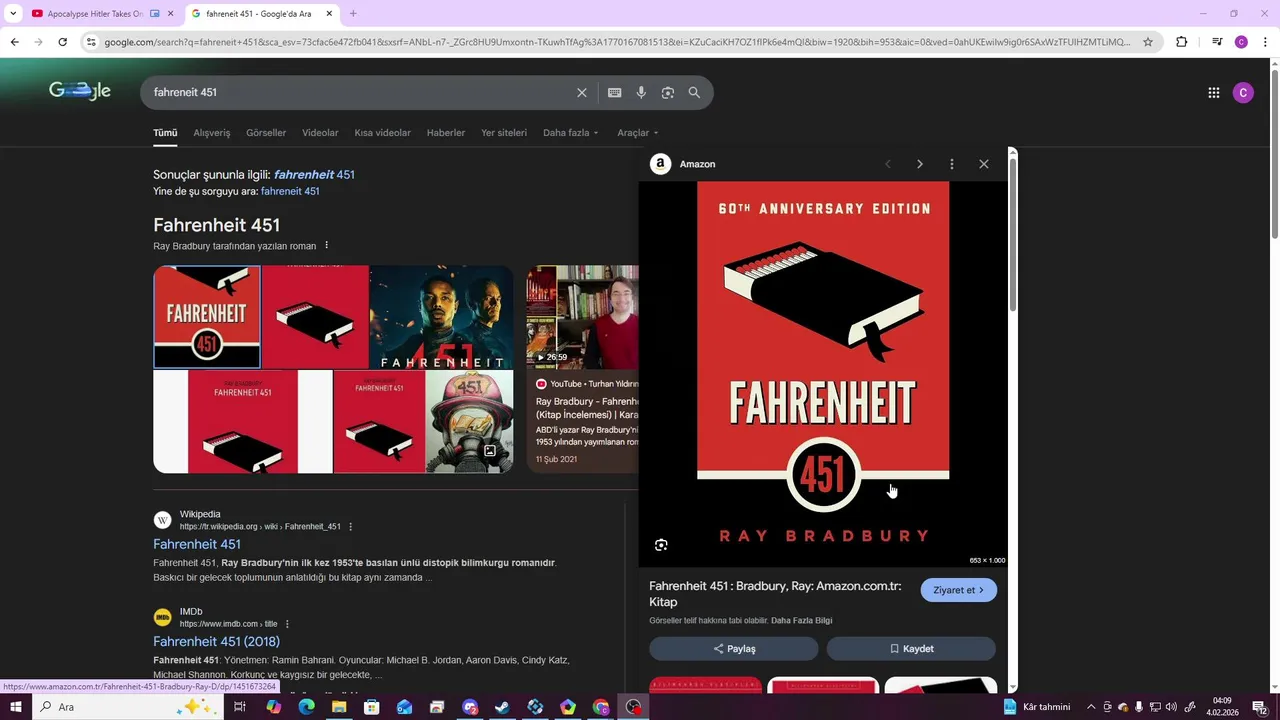Viewport: 1280px width, 720px height.
Task: Play the Turhan Yıldırım YouTube video
Action: 583,317
